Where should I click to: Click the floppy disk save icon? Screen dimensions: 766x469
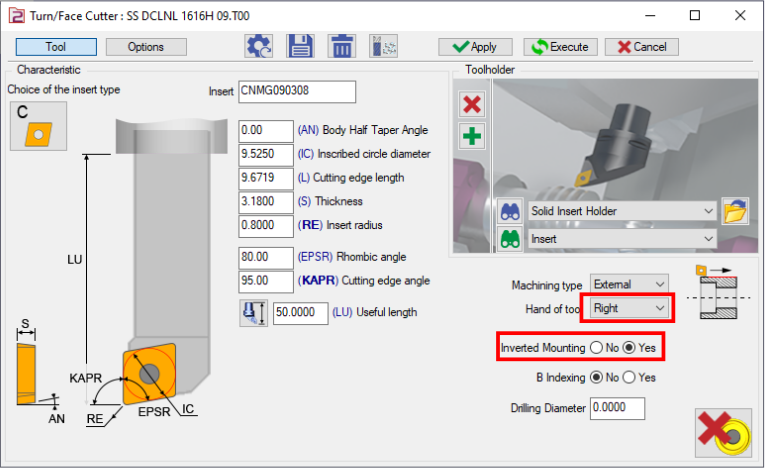pos(301,46)
